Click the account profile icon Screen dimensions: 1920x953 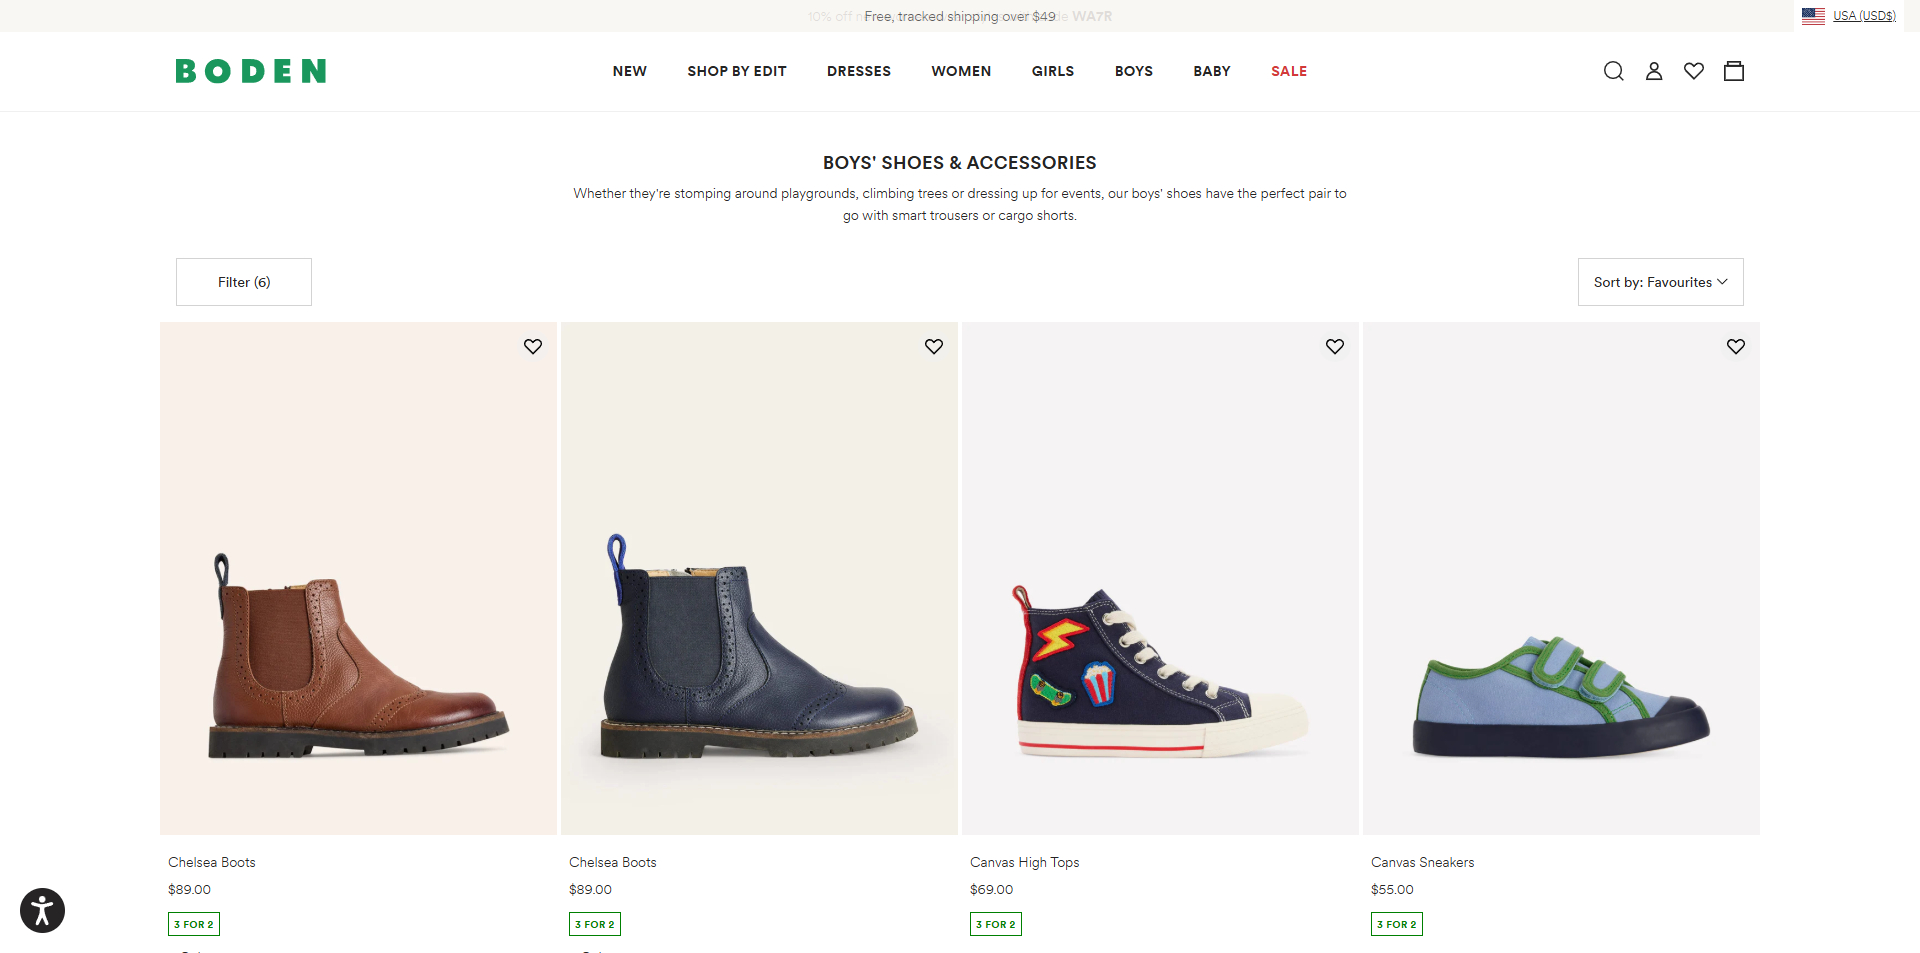tap(1653, 71)
